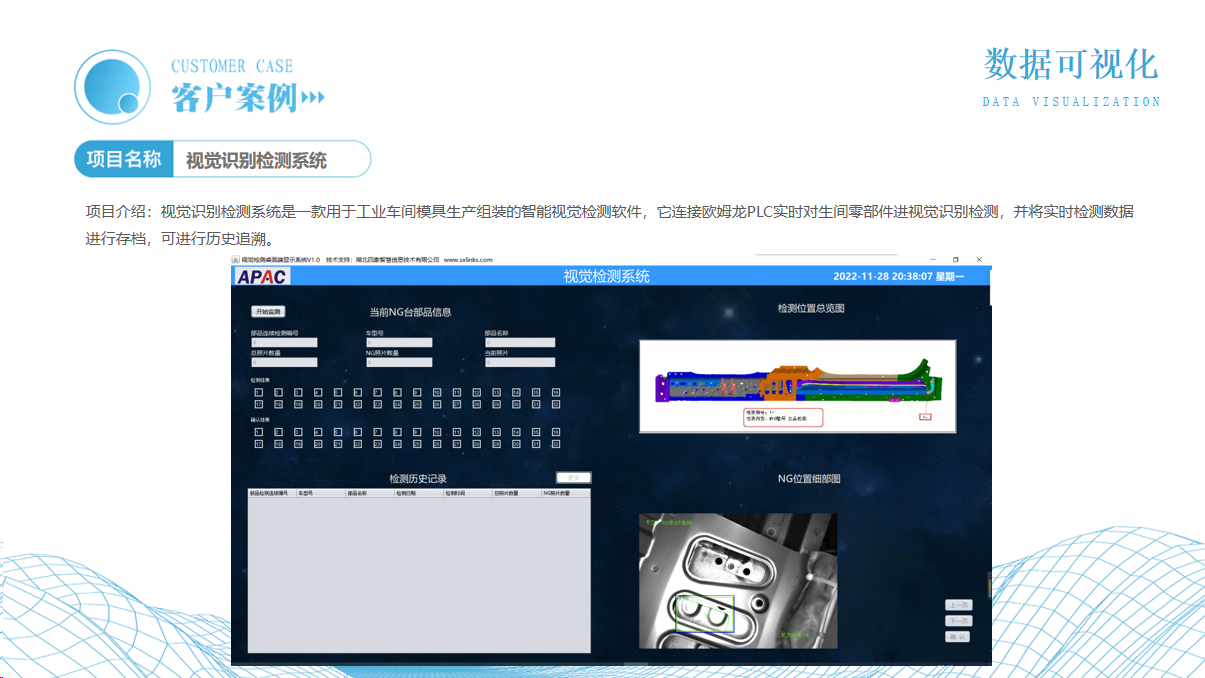This screenshot has width=1205, height=678.
Task: Click the APAC logo in header
Action: 262,277
